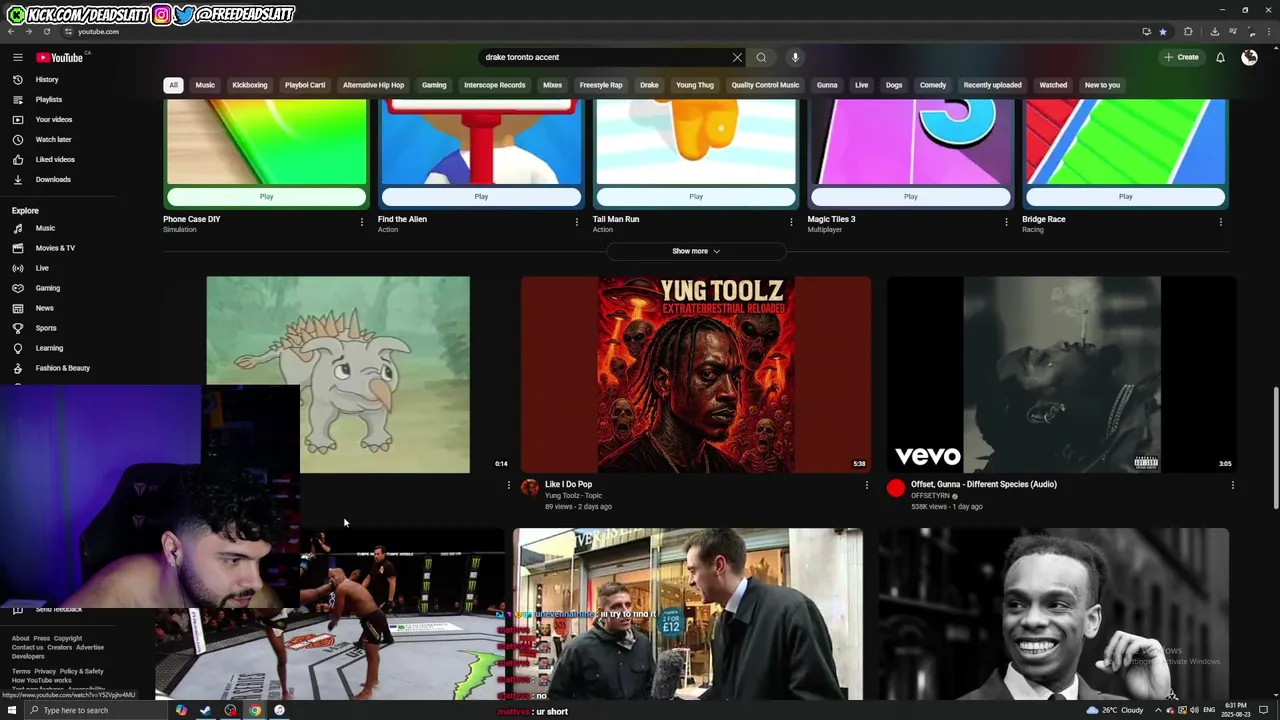
Task: Open Steam from the taskbar
Action: pyautogui.click(x=206, y=710)
